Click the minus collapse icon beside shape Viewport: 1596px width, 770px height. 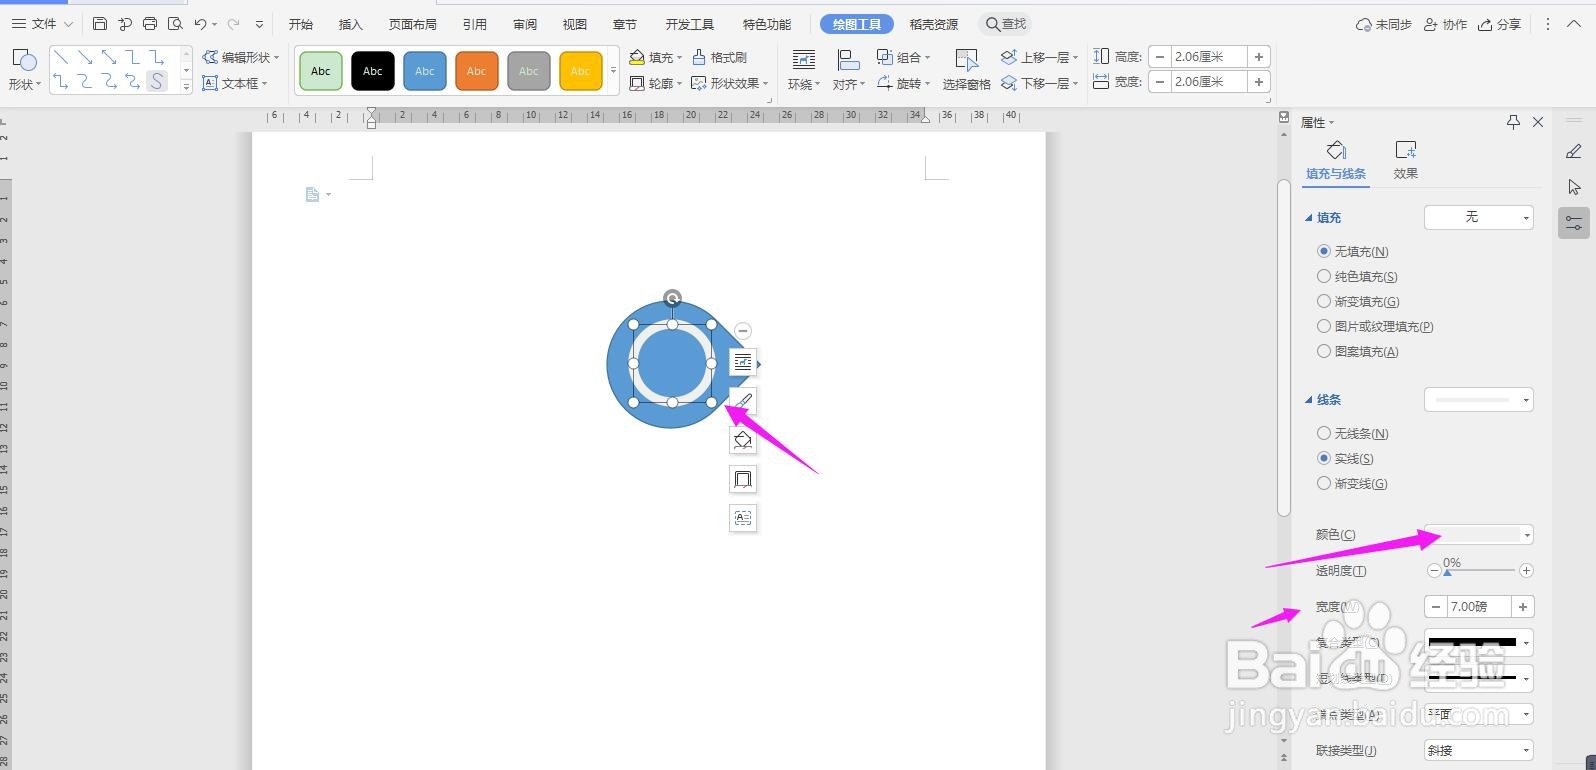[x=742, y=331]
